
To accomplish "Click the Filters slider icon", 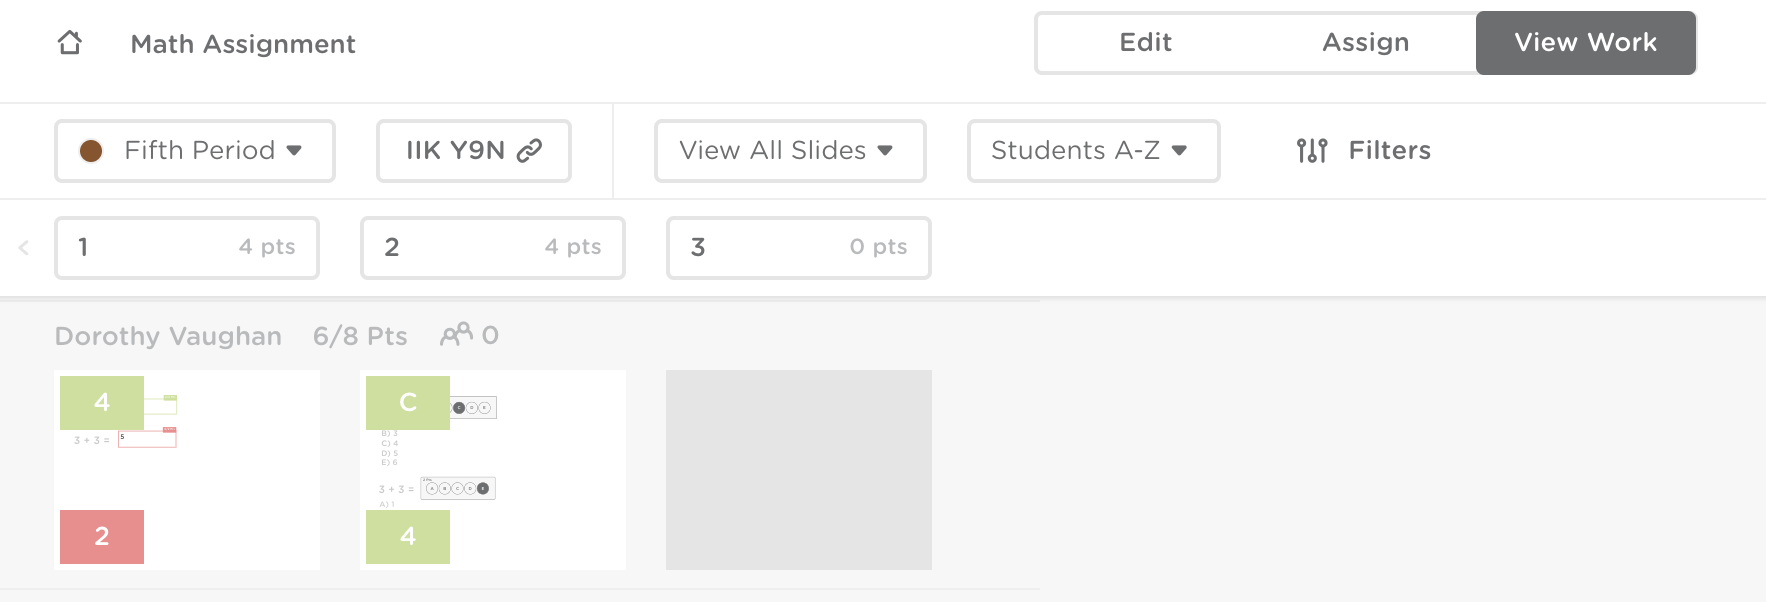I will [x=1310, y=150].
